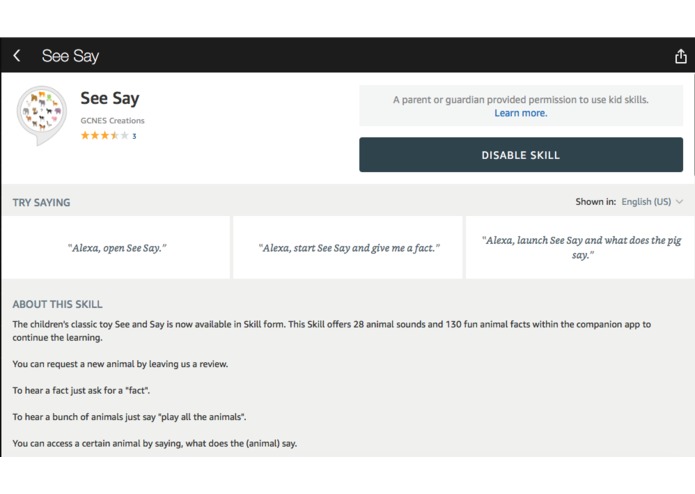This screenshot has width=695, height=494.
Task: Open the star rating reviews
Action: [105, 136]
